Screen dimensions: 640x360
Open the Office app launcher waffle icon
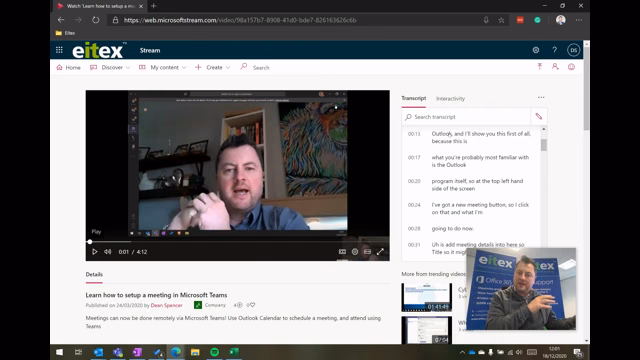59,50
